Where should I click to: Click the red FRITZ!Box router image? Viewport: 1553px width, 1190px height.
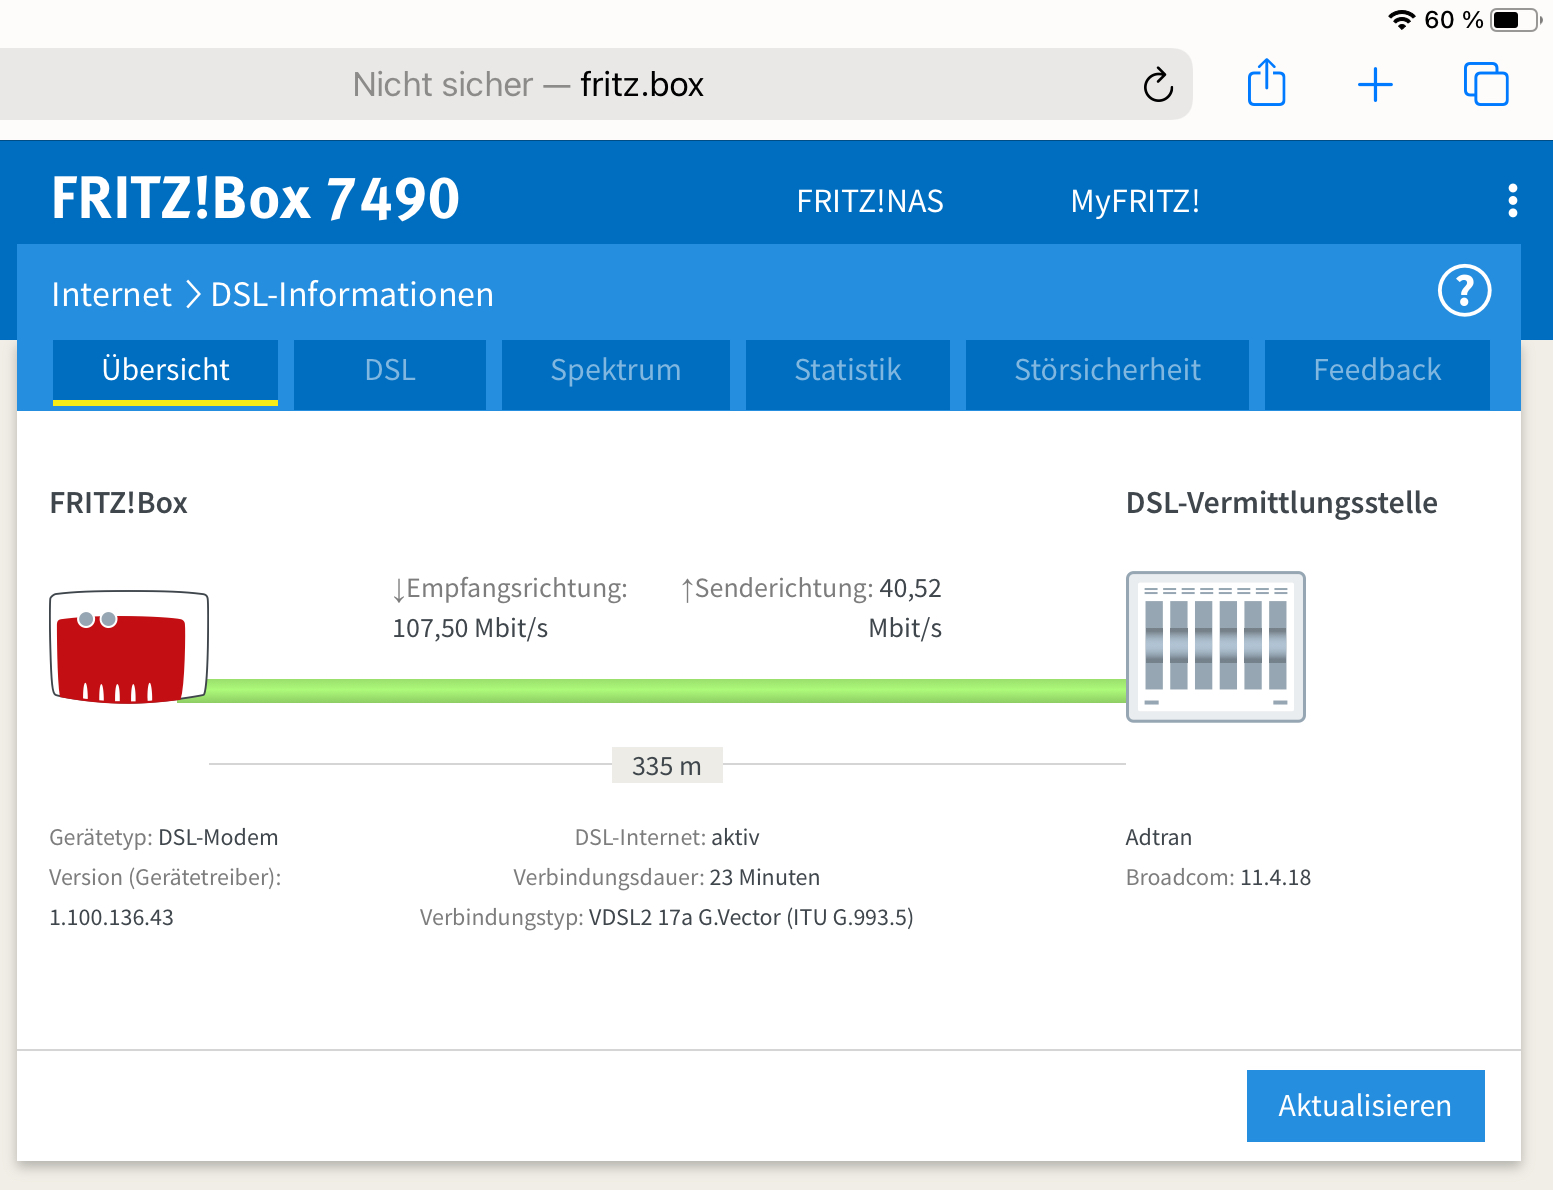pyautogui.click(x=129, y=648)
